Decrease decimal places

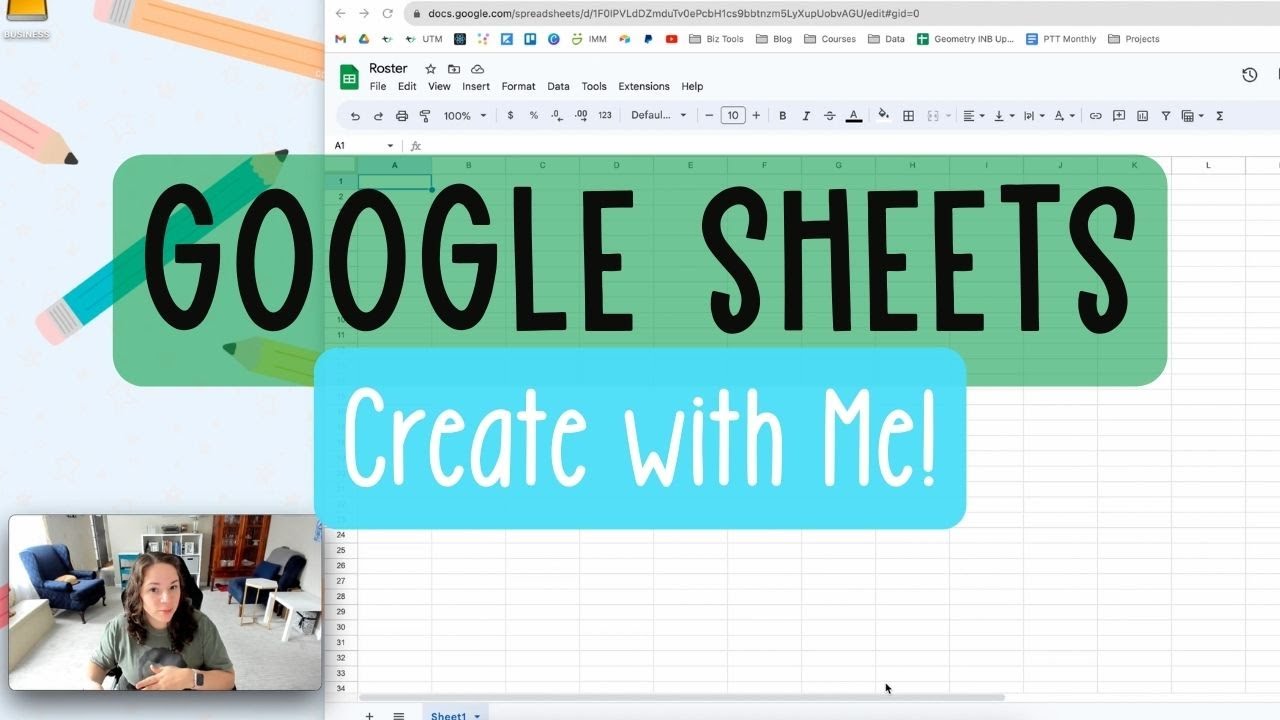tap(557, 116)
